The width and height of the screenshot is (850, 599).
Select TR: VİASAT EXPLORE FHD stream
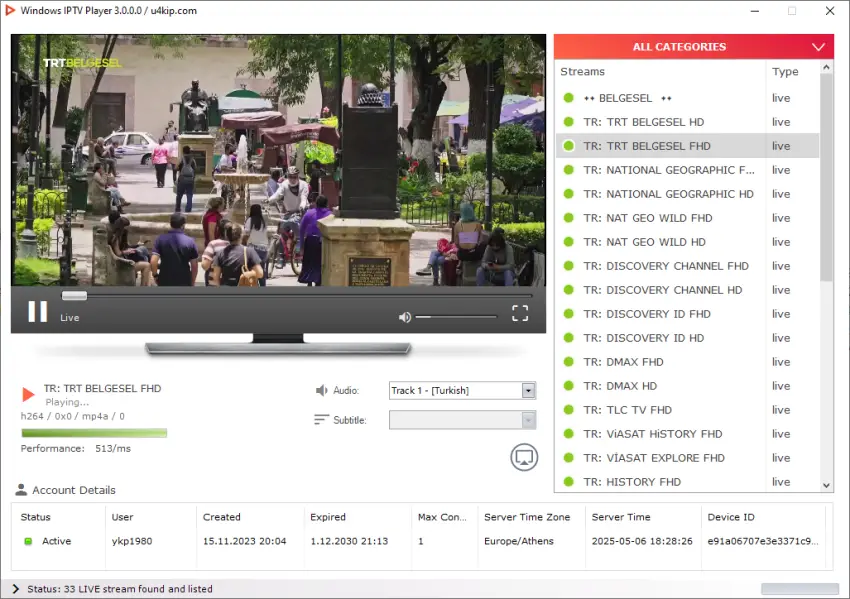[687, 458]
